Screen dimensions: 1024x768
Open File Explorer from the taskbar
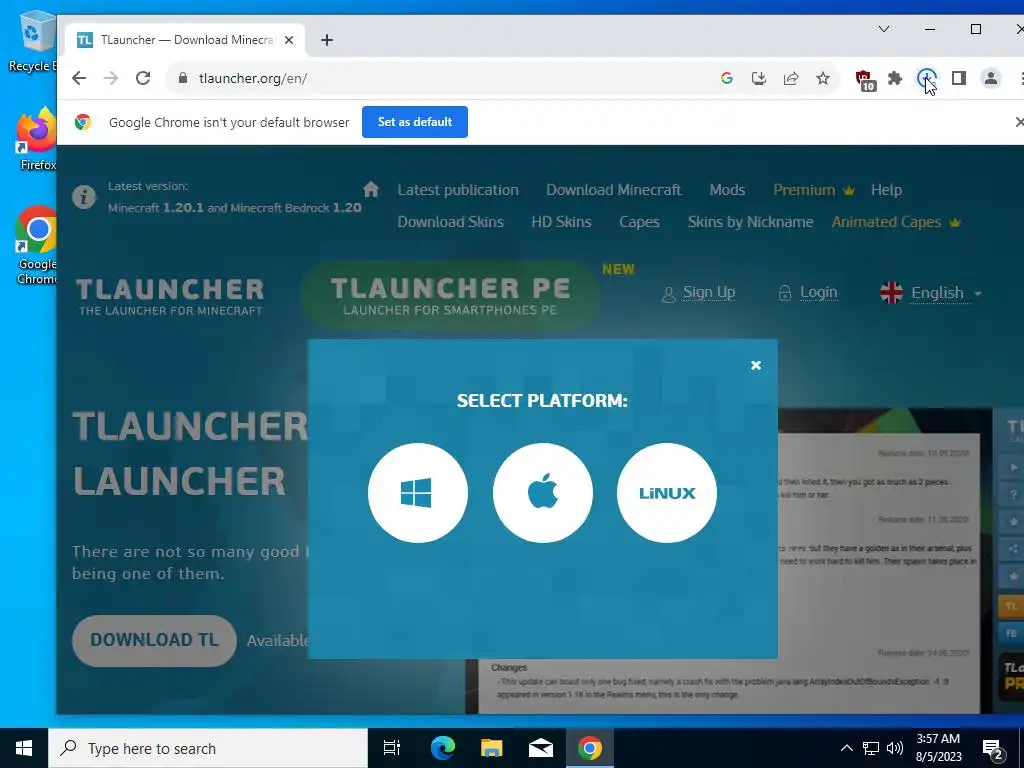point(491,748)
